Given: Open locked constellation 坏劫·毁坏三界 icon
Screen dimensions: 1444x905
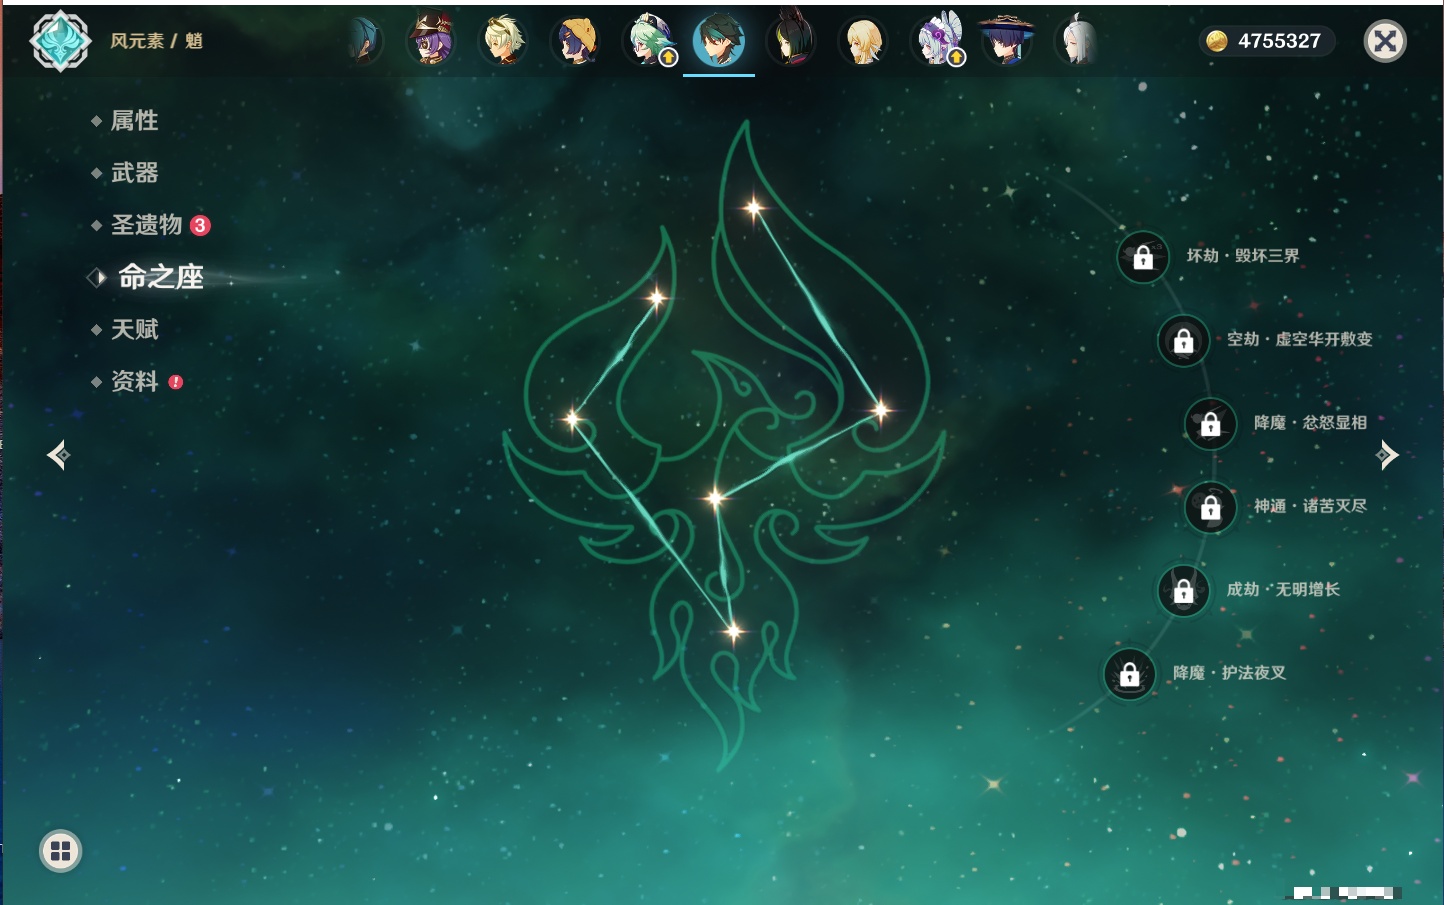Looking at the screenshot, I should click(x=1143, y=257).
